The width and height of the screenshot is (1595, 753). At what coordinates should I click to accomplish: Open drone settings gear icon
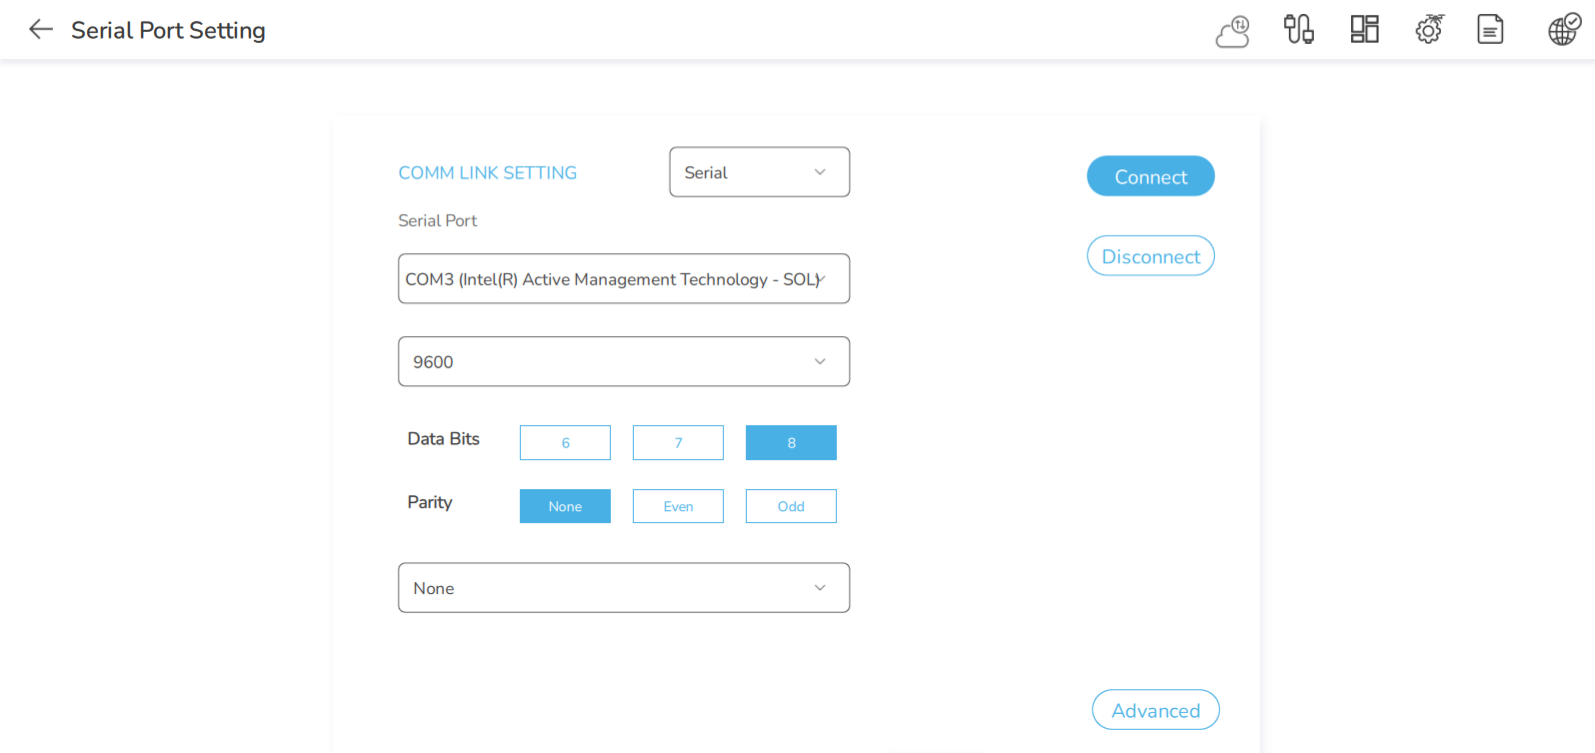click(x=1429, y=30)
